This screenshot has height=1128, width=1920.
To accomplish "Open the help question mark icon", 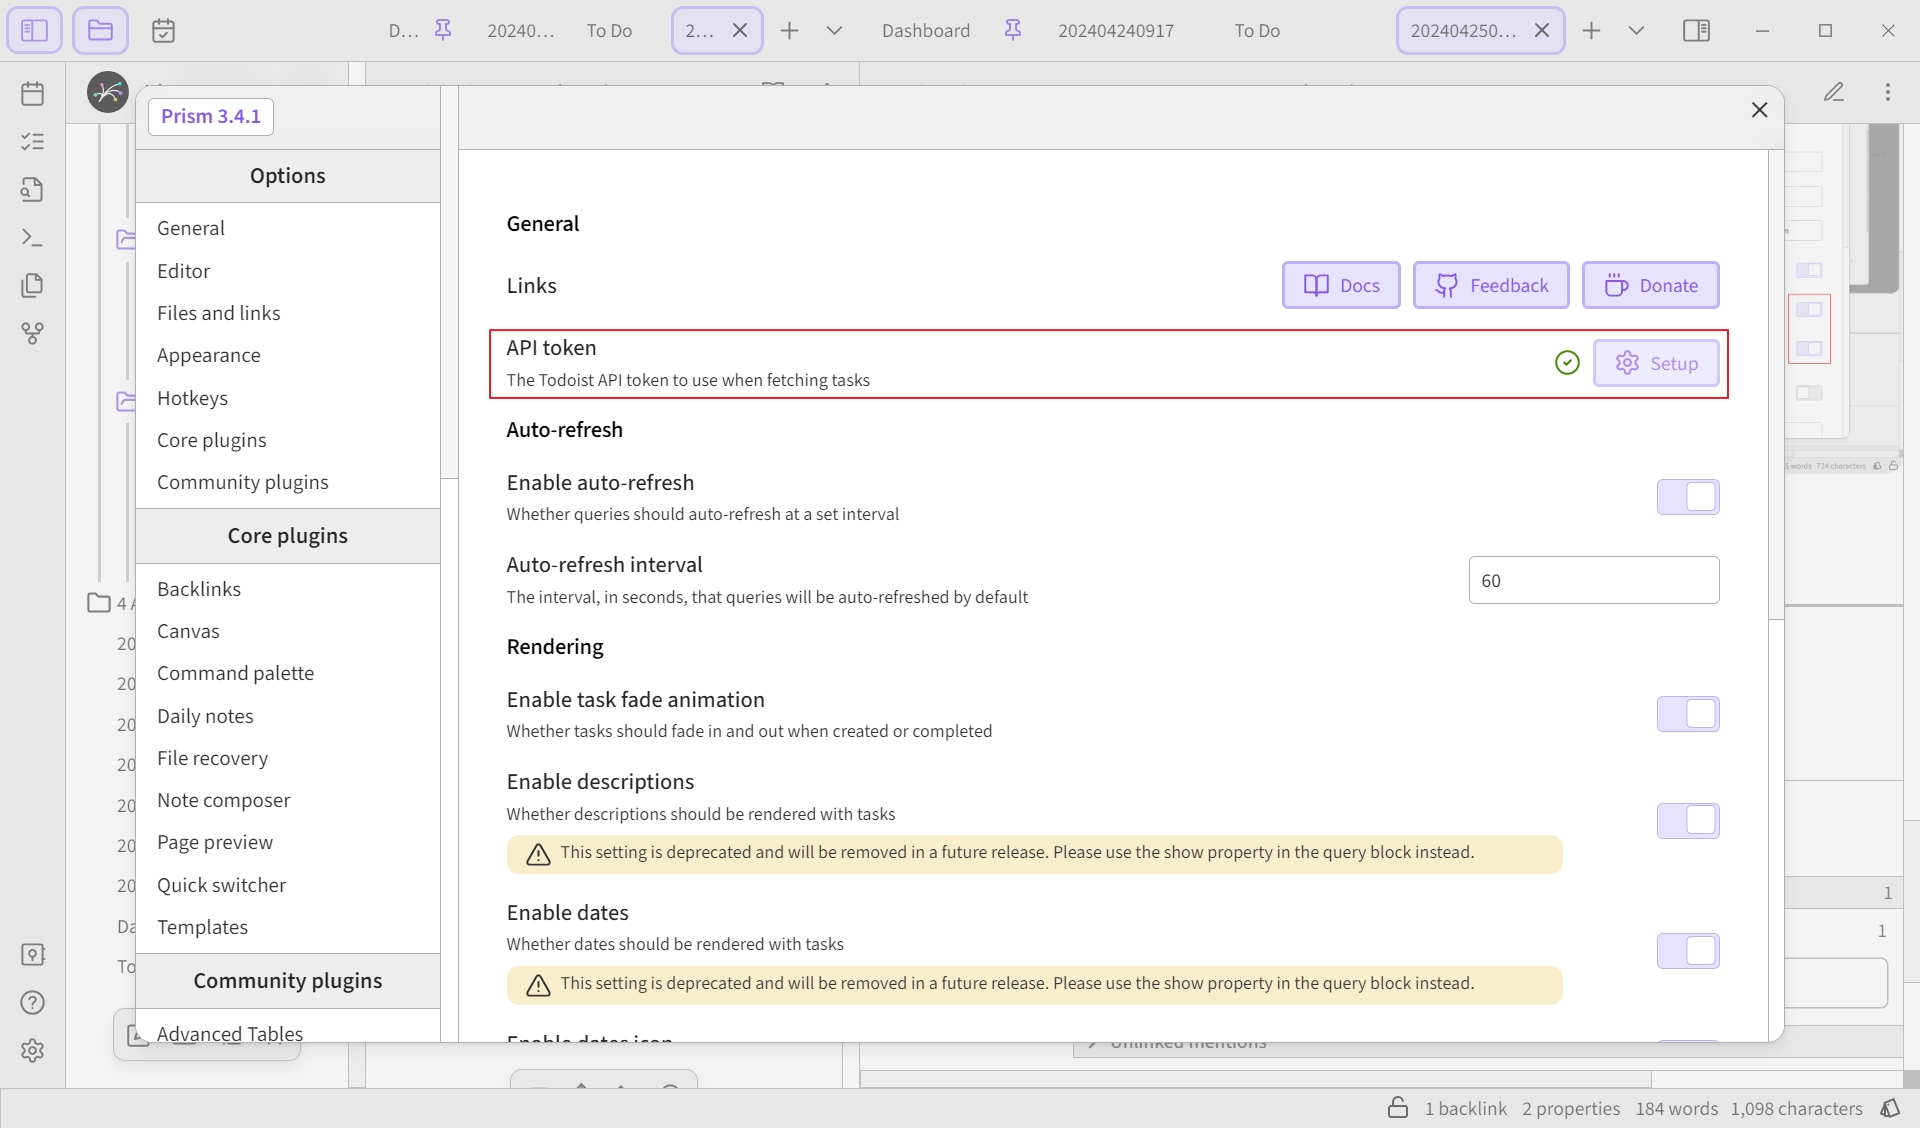I will tap(32, 1003).
